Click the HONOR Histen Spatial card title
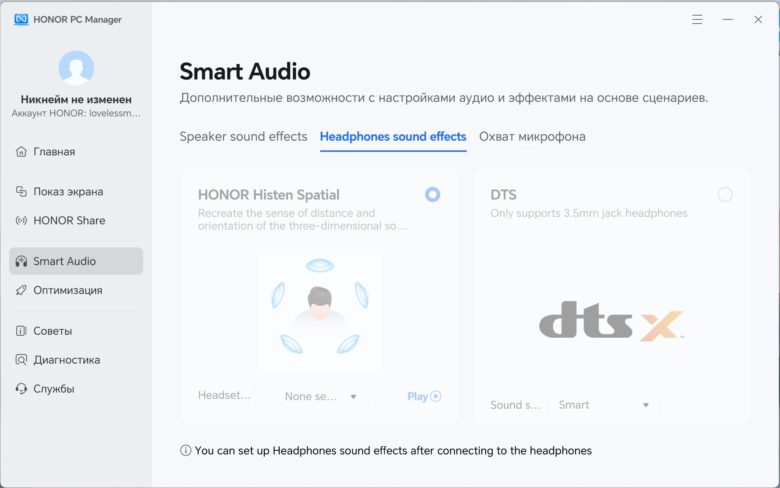780x488 pixels. (269, 195)
